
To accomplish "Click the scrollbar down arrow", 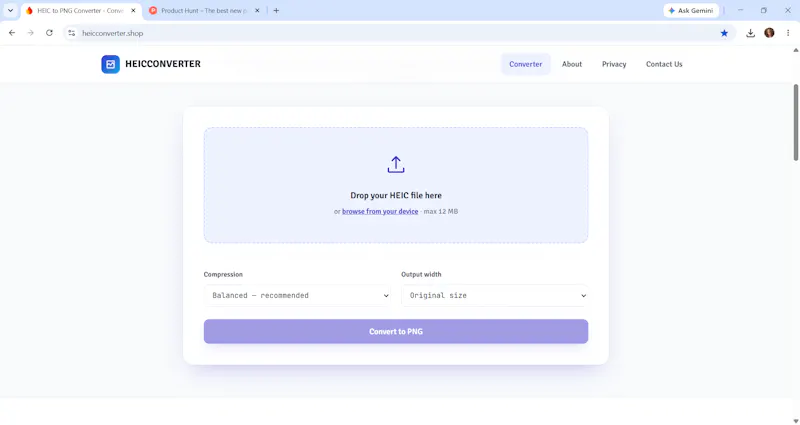I will (x=796, y=421).
